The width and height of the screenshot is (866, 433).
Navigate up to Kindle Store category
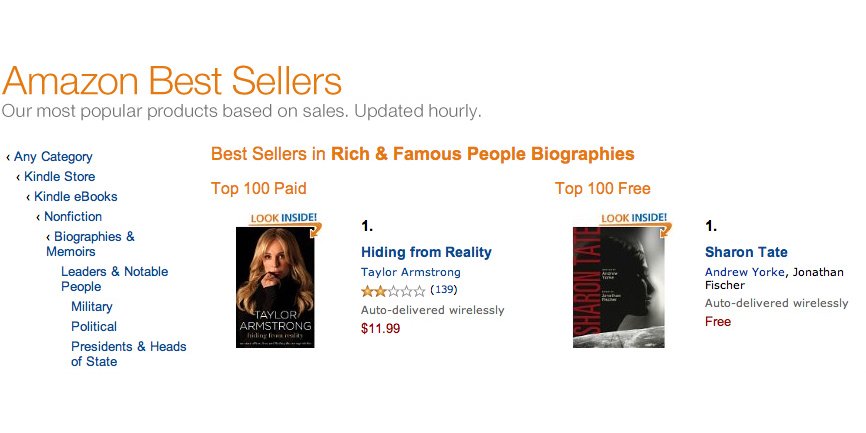click(60, 177)
